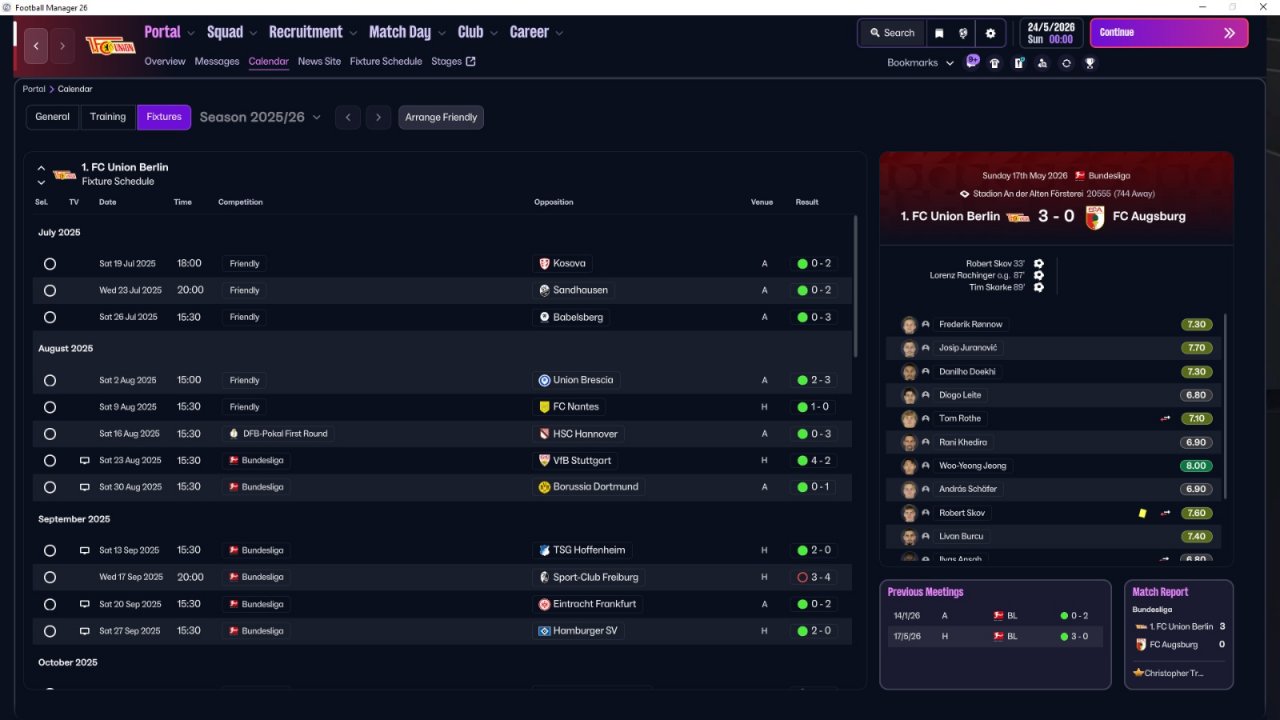
Task: Click the FC Augsburg crest in the match summary
Action: coord(1095,217)
